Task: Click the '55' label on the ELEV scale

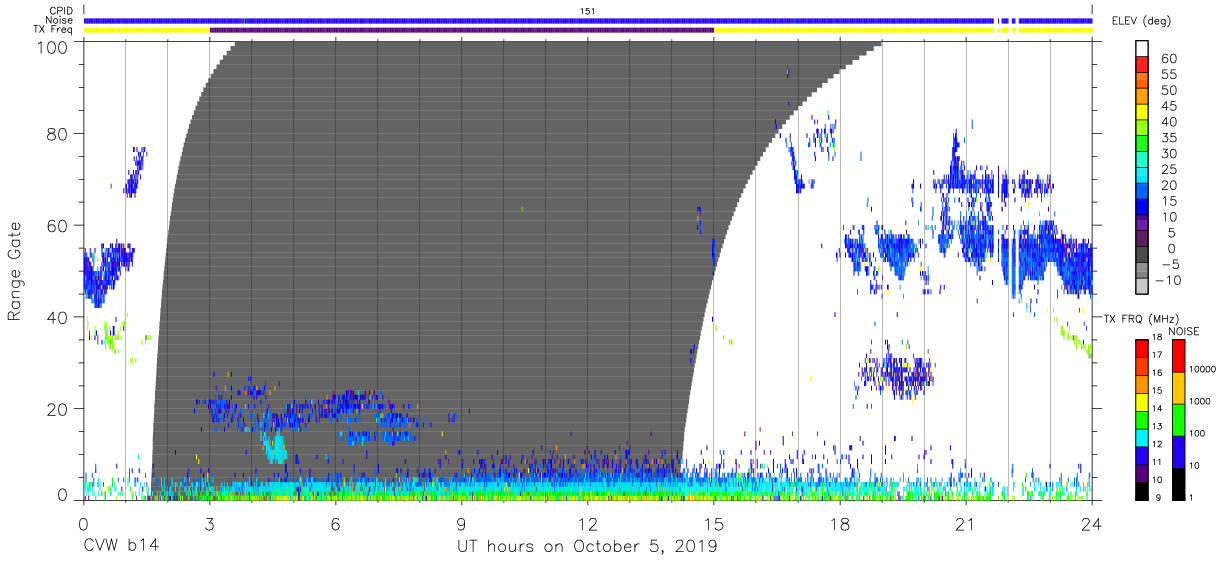Action: click(x=1168, y=75)
